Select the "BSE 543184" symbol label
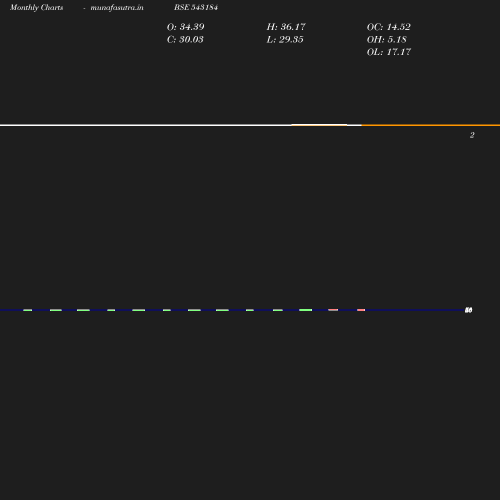The width and height of the screenshot is (500, 500). point(196,7)
